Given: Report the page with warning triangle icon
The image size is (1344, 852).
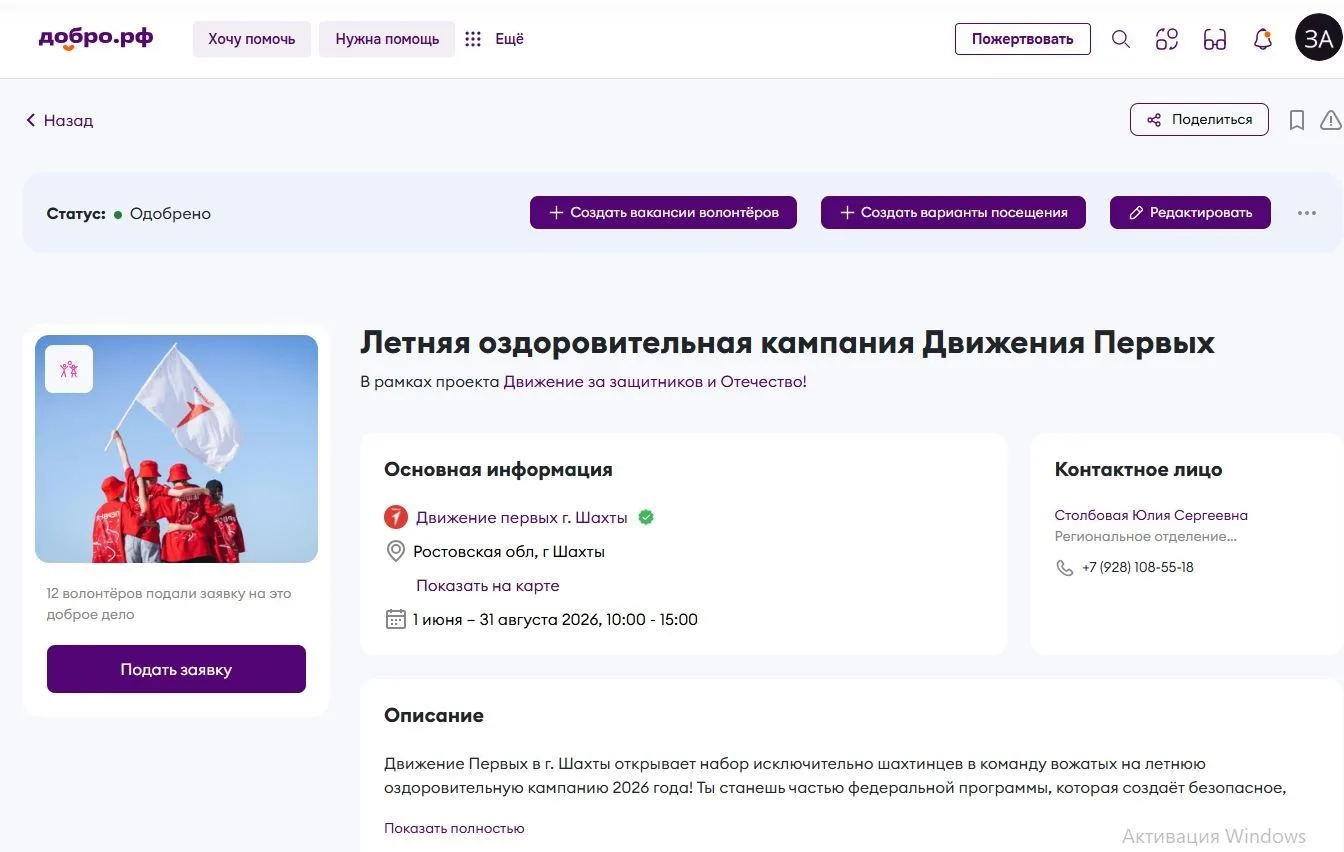Looking at the screenshot, I should 1331,120.
